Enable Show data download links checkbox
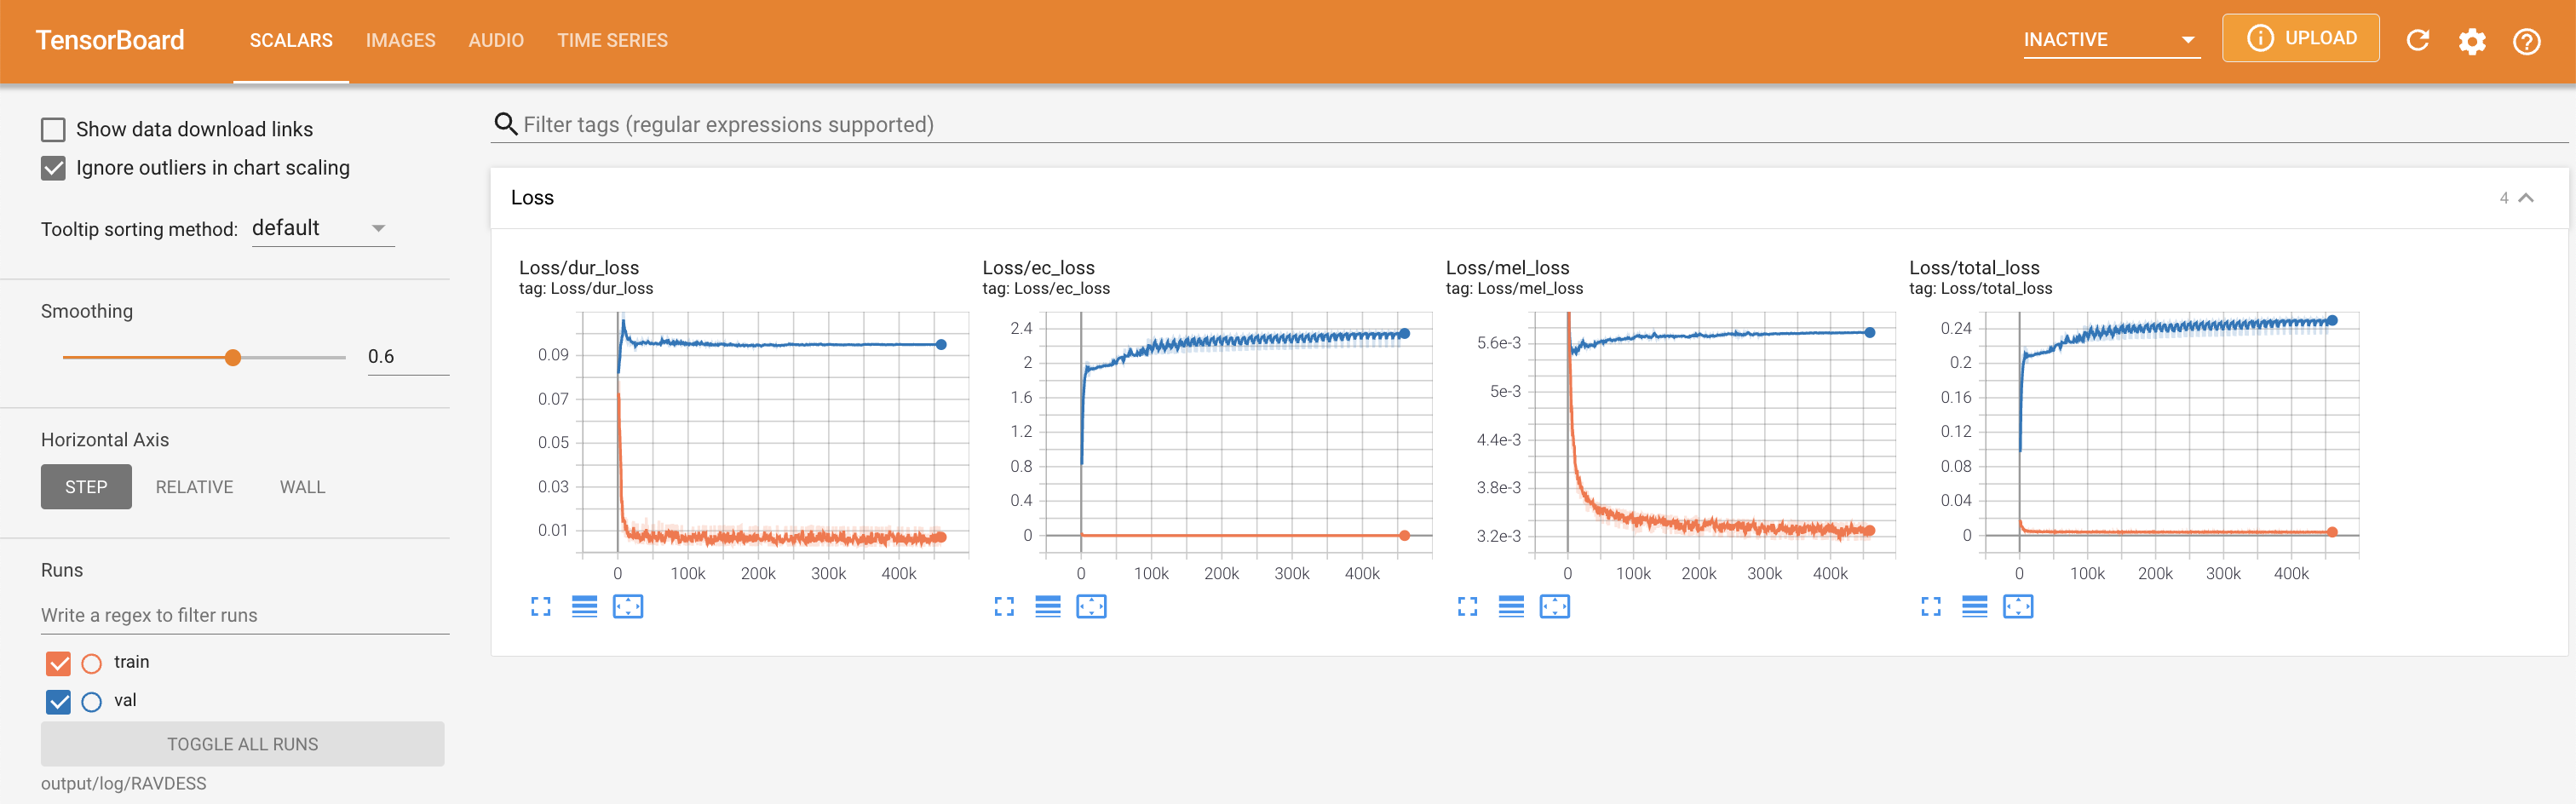 (x=53, y=130)
